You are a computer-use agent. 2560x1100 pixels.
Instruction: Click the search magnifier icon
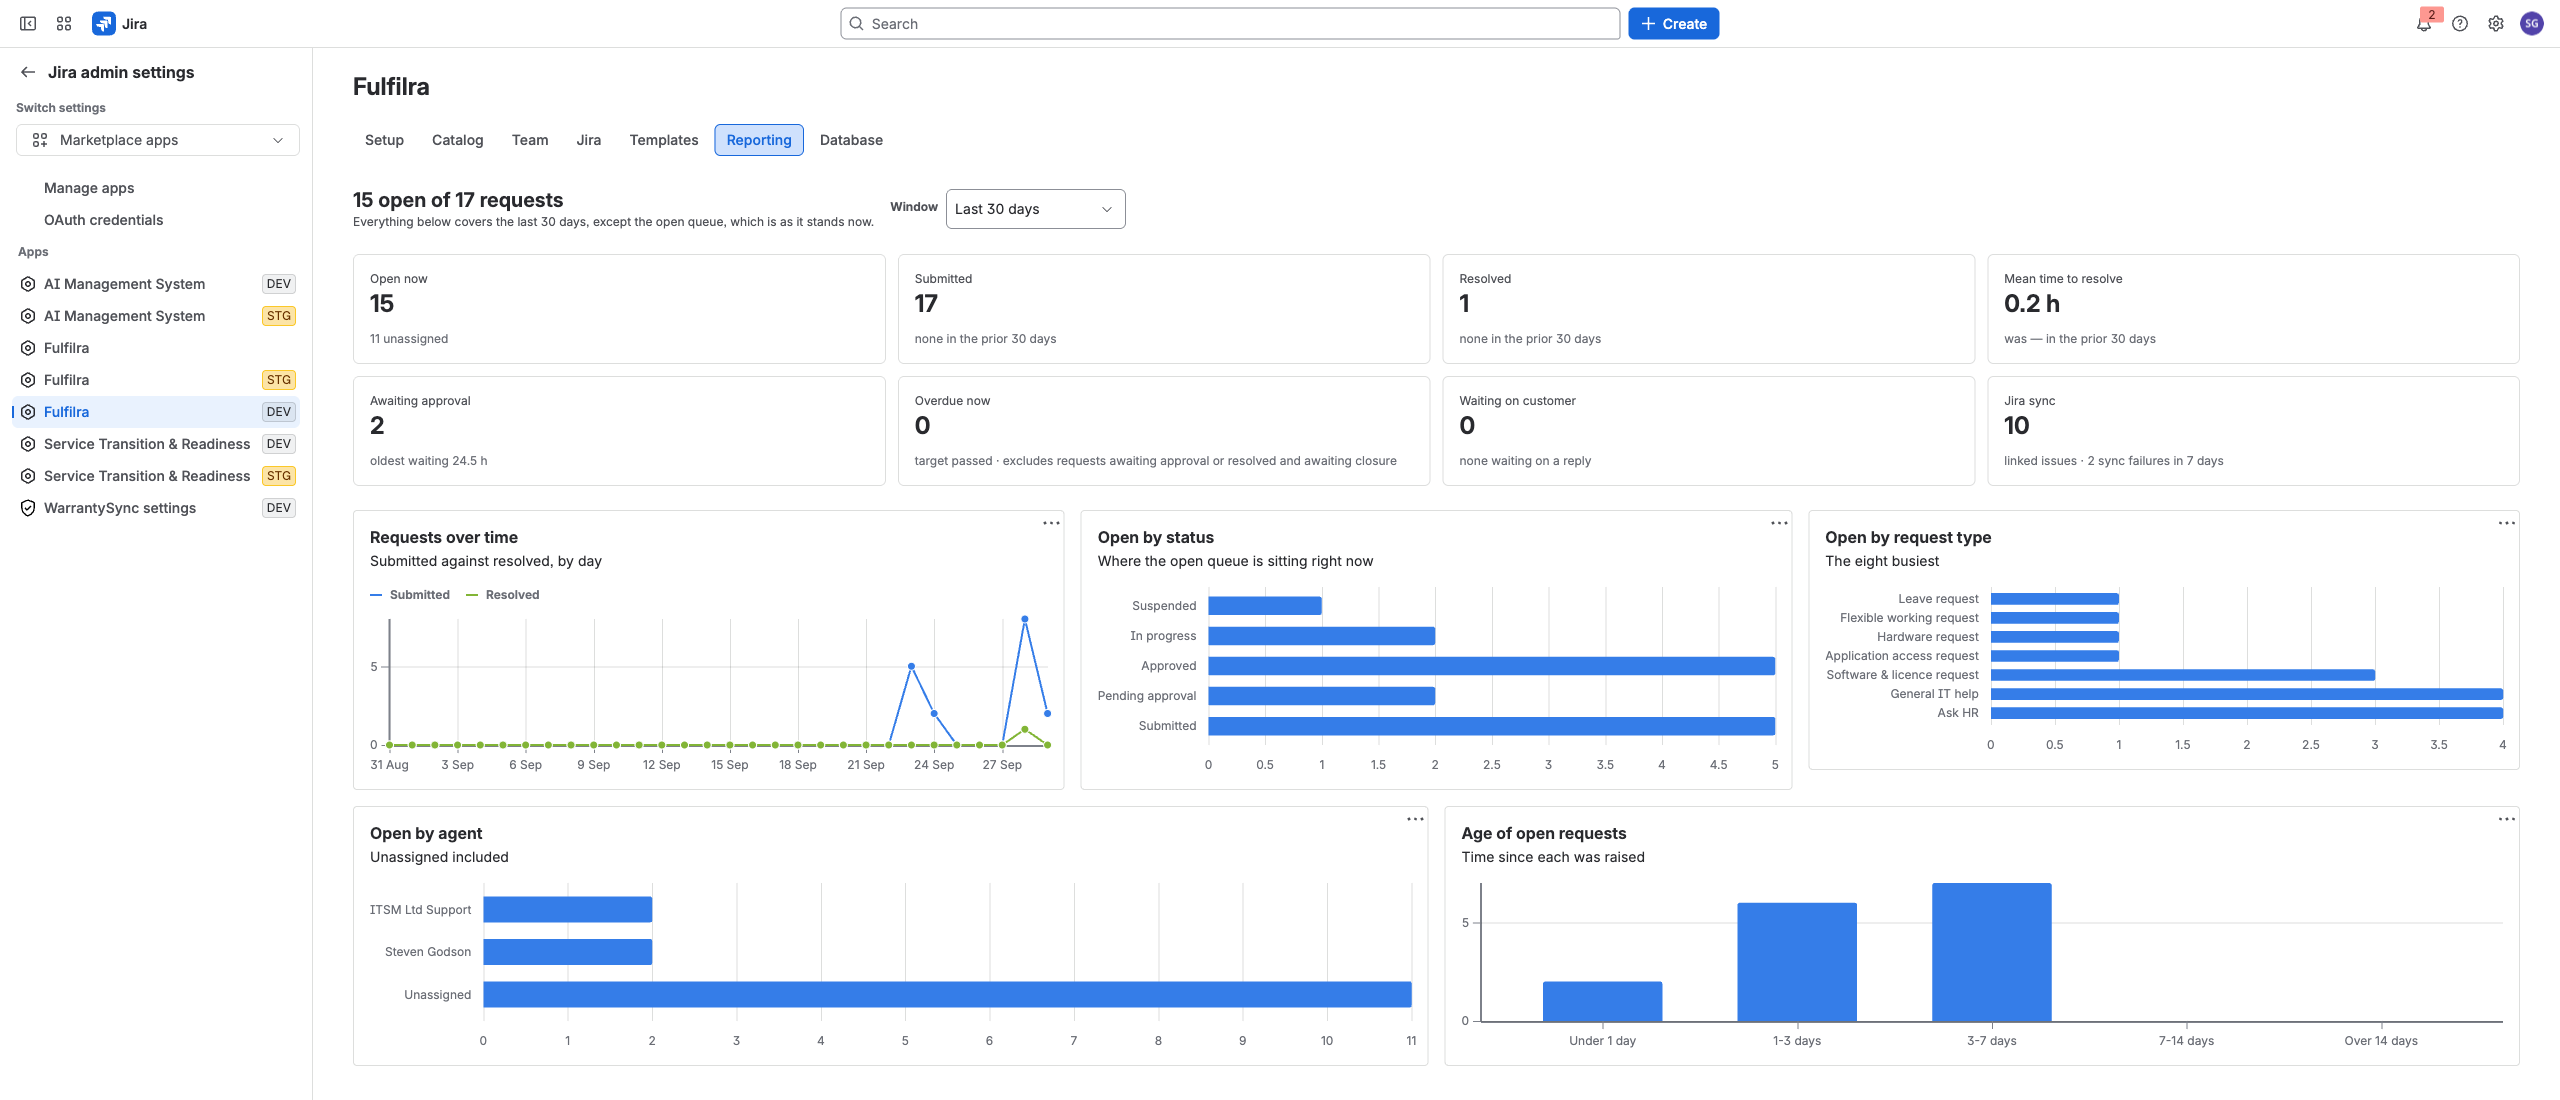pos(857,24)
